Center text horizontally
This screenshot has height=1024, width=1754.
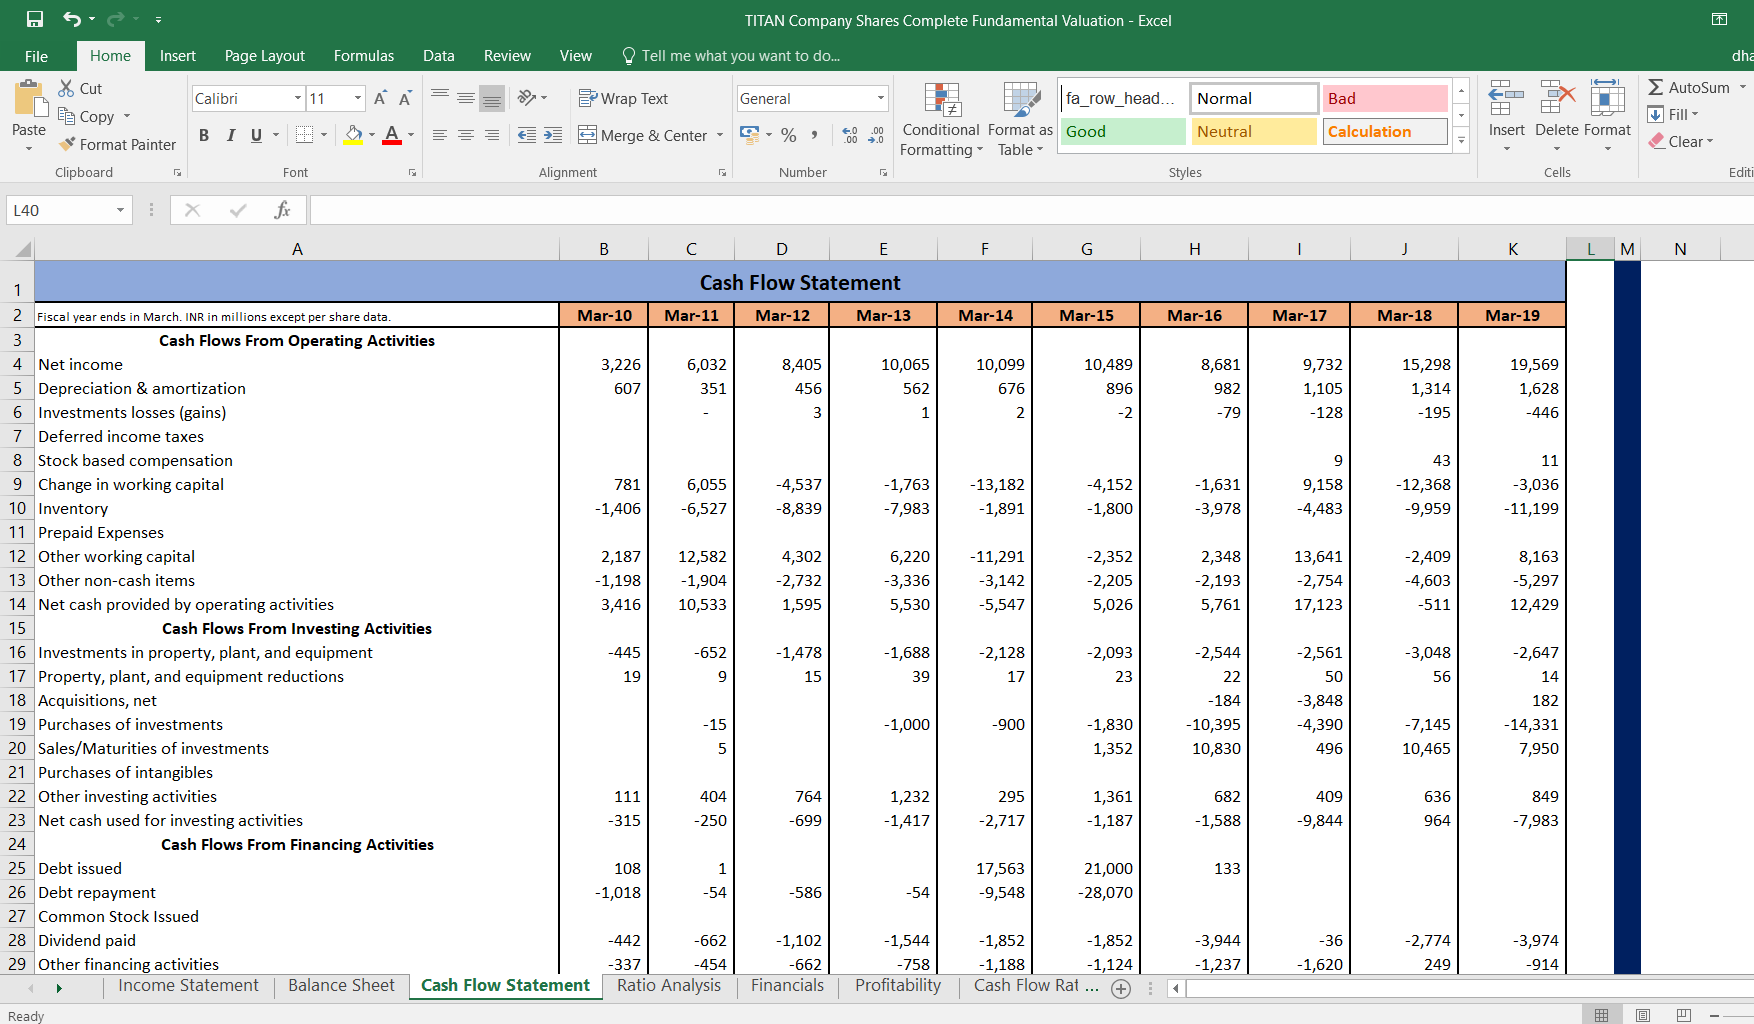tap(466, 135)
